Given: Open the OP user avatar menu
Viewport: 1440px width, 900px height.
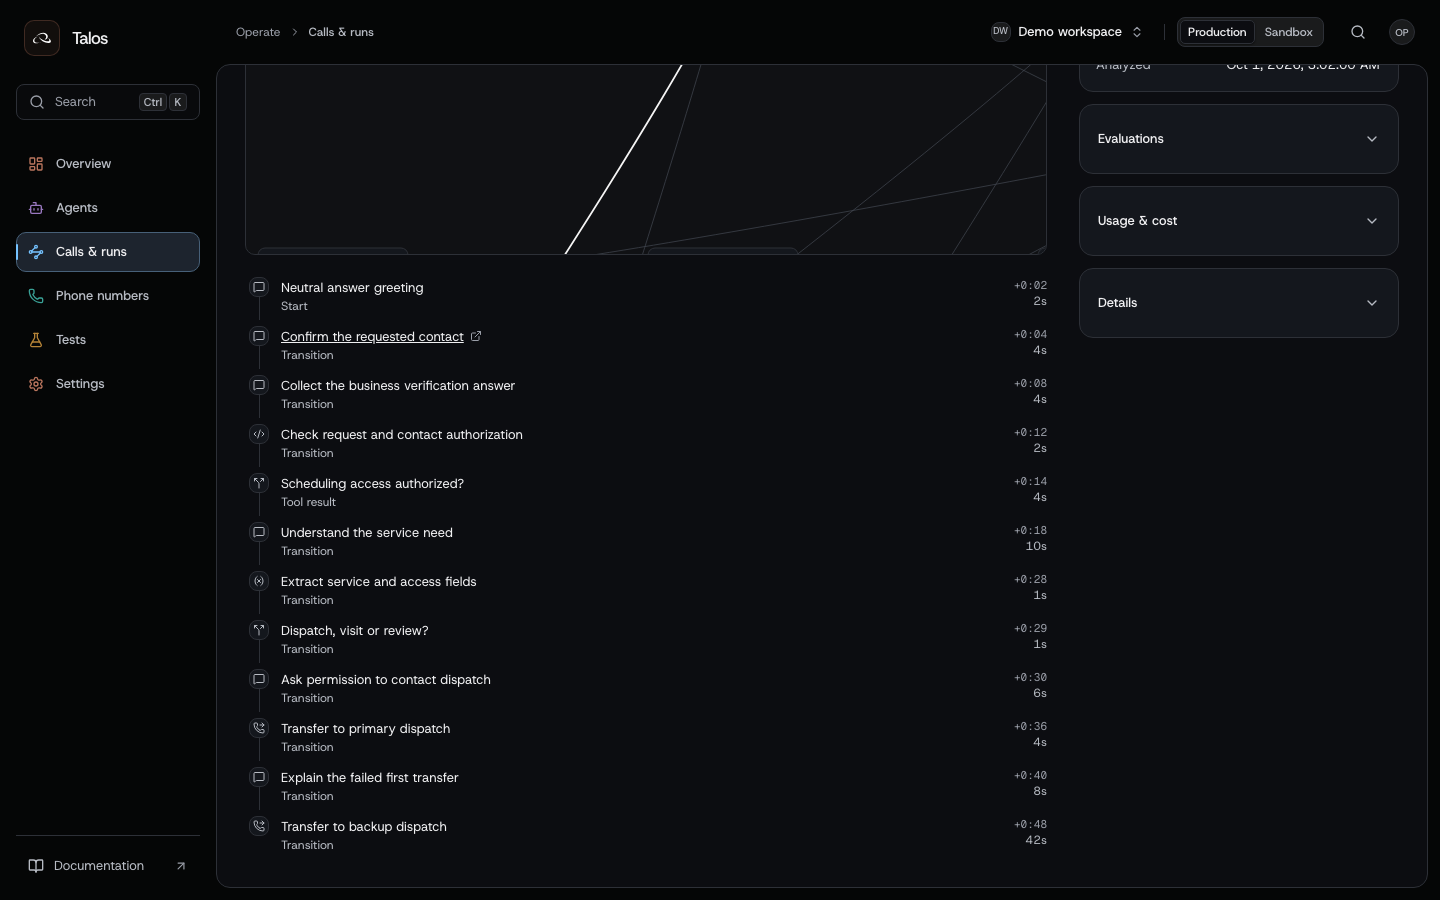Looking at the screenshot, I should 1402,32.
